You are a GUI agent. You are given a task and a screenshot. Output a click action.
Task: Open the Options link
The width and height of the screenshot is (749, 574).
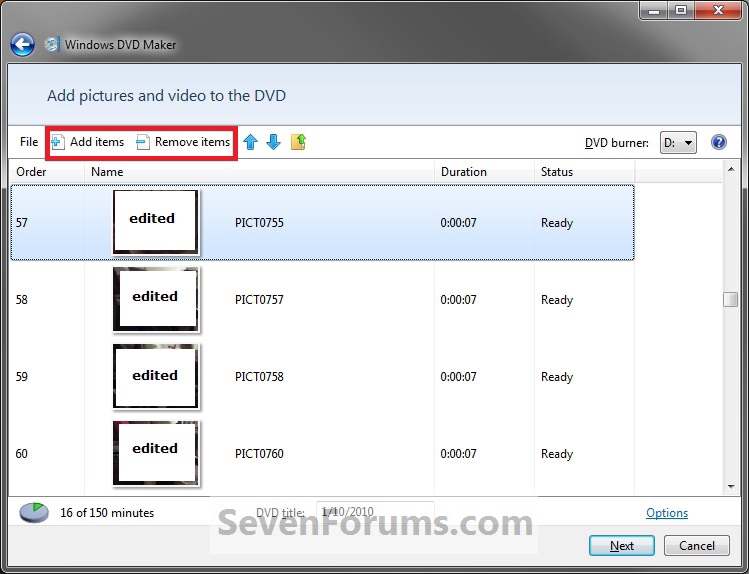tap(667, 513)
